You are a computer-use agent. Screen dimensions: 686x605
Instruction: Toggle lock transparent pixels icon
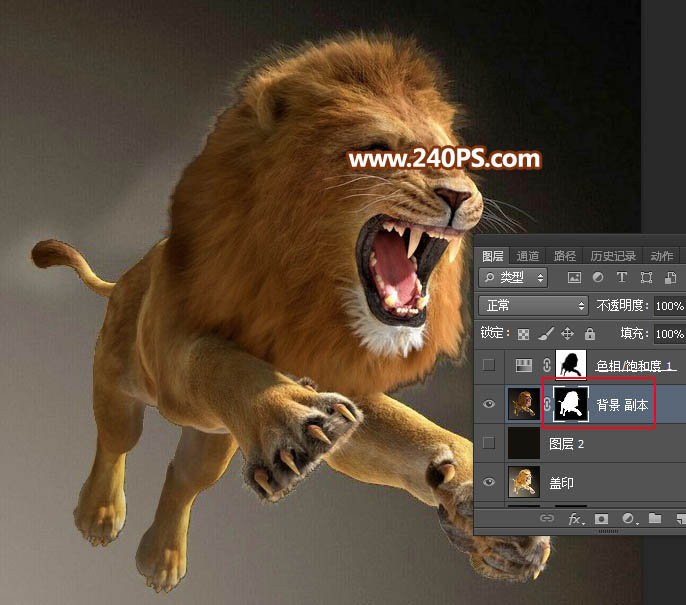point(523,334)
